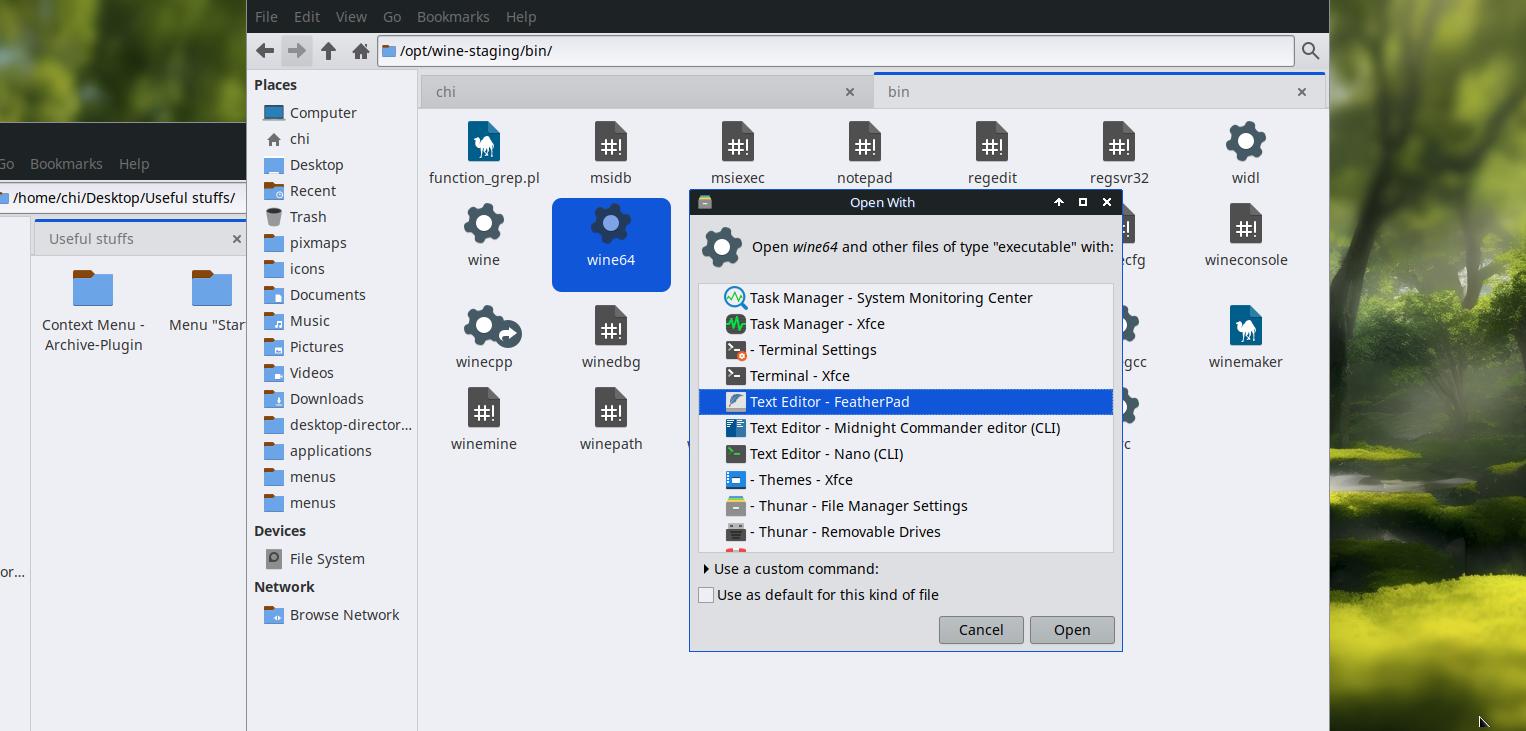Open the View menu
The width and height of the screenshot is (1526, 731).
(x=351, y=17)
